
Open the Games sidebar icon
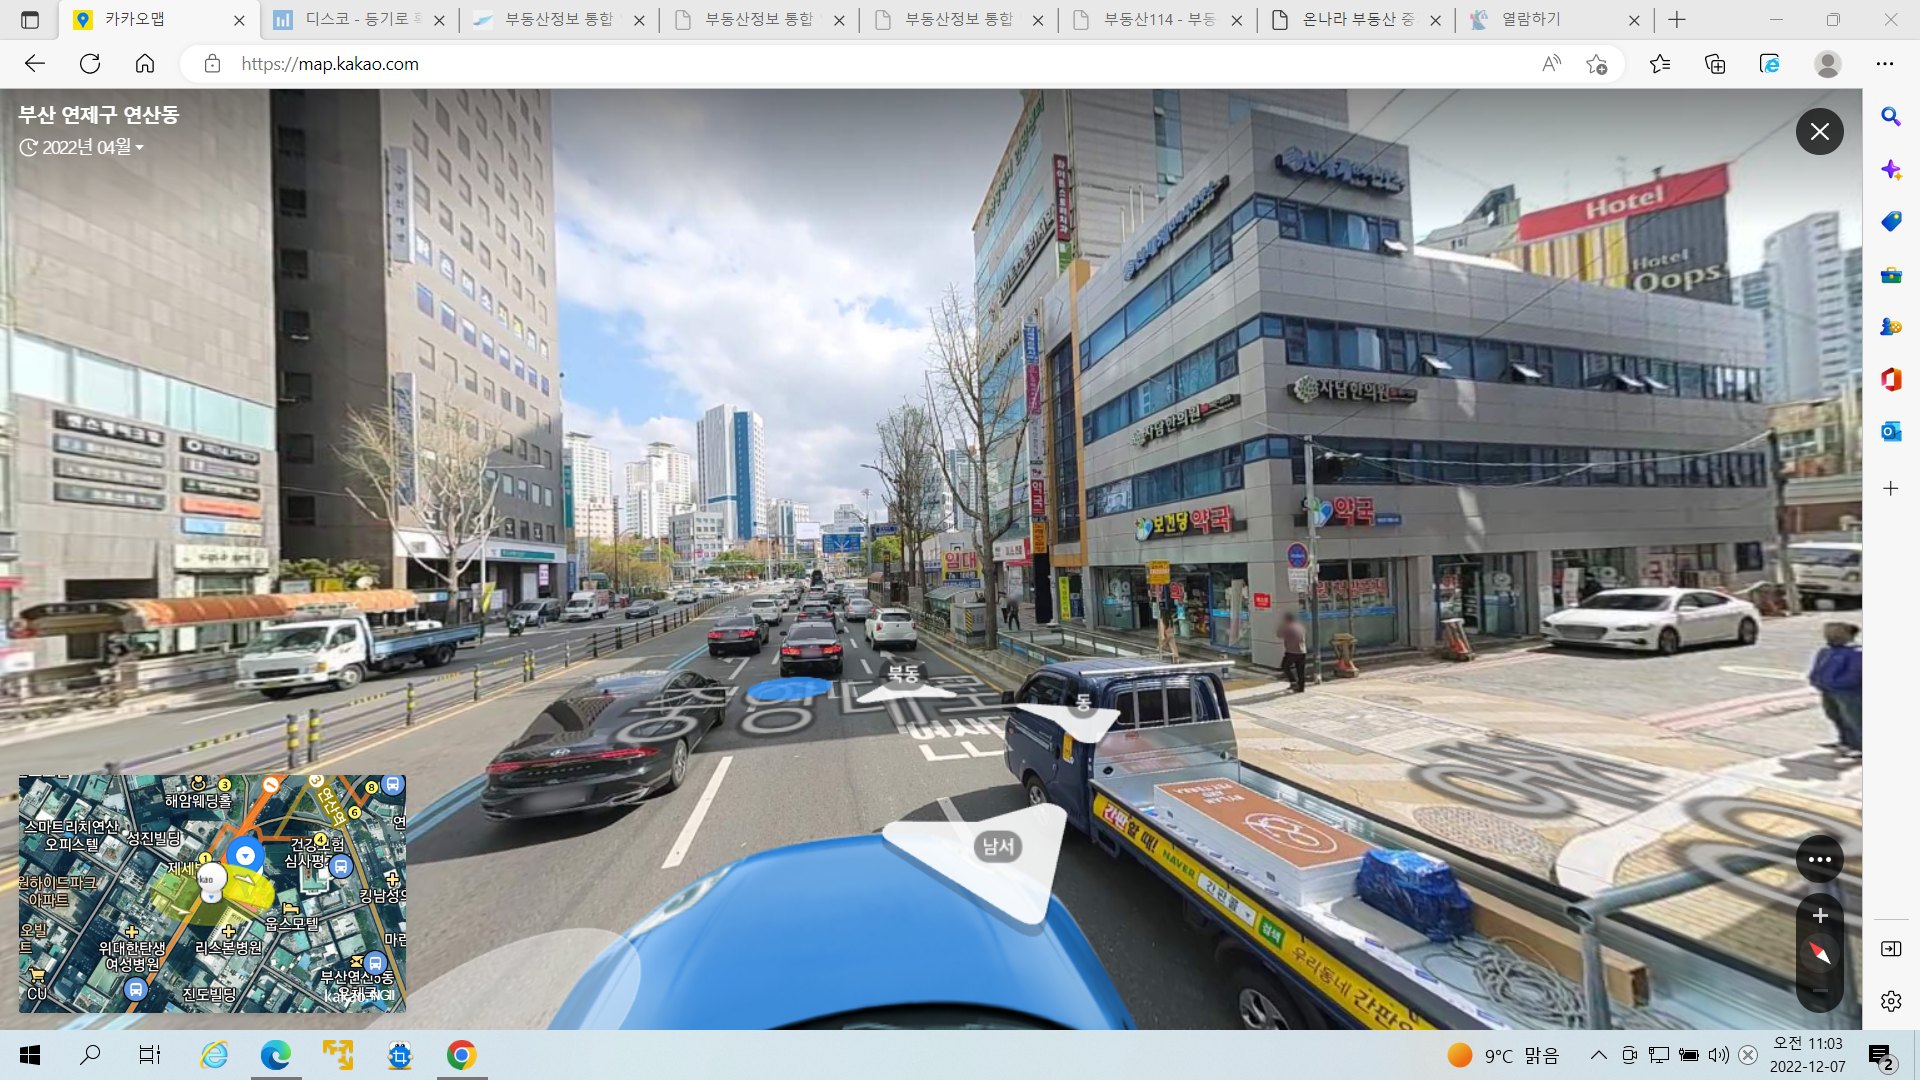(x=1890, y=327)
